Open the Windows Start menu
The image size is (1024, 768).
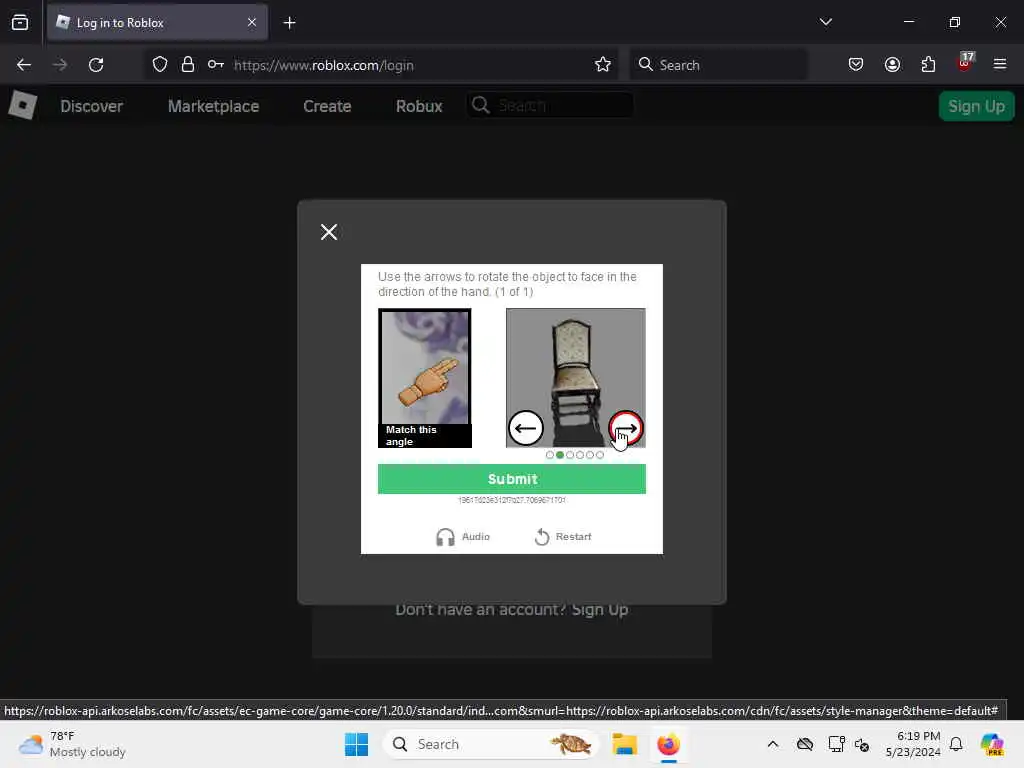357,744
